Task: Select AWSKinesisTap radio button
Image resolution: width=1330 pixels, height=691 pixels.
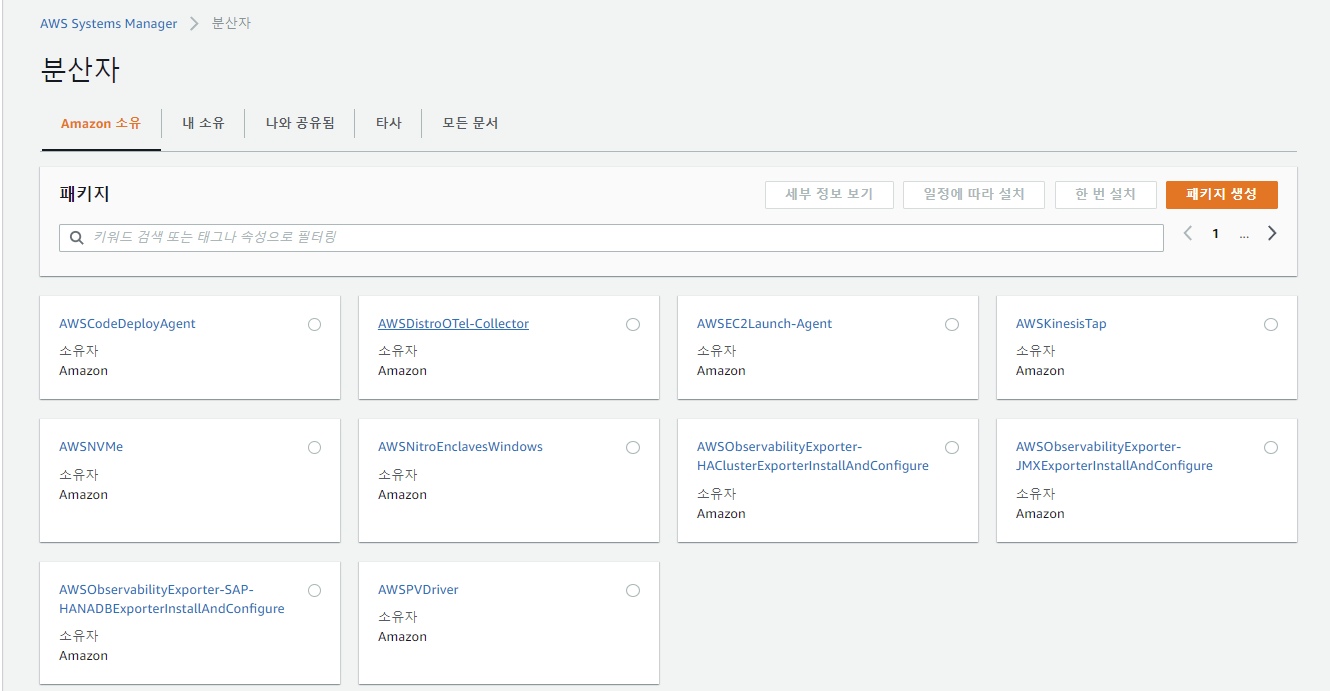Action: pyautogui.click(x=1270, y=324)
